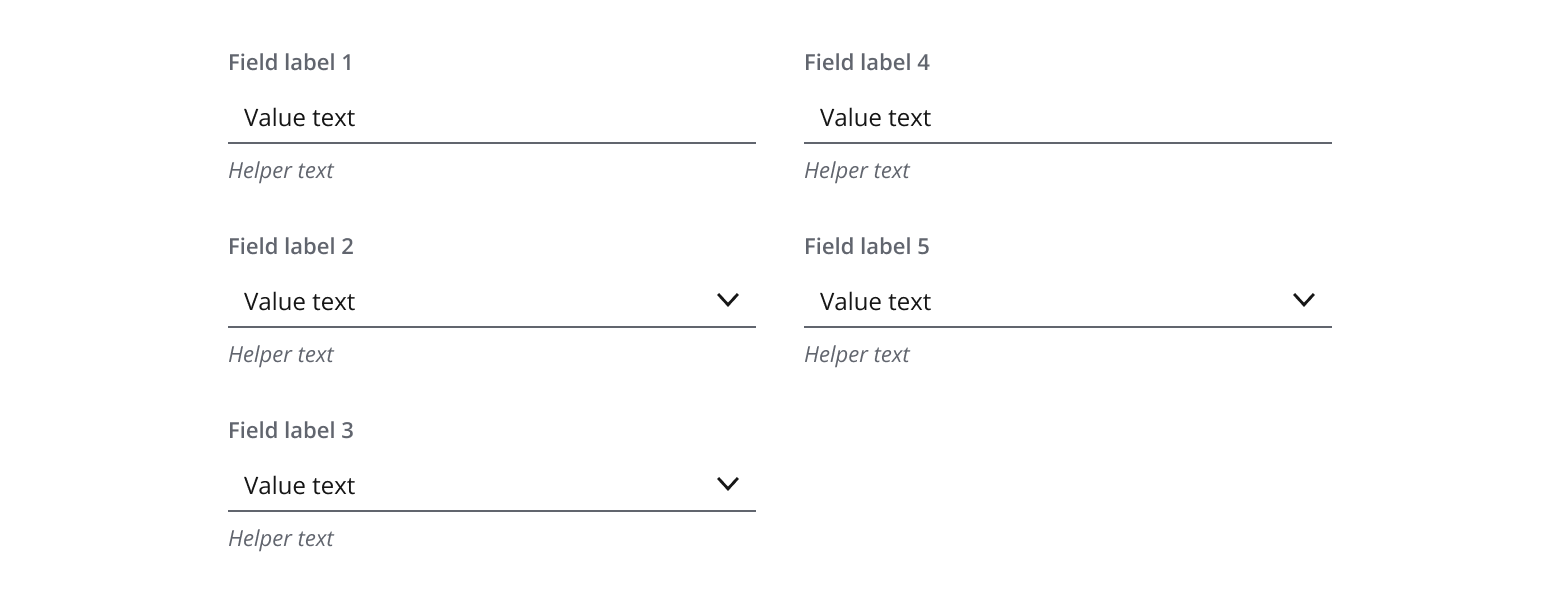The height and width of the screenshot is (600, 1560).
Task: Click the "Field label 5" label text
Action: point(867,246)
